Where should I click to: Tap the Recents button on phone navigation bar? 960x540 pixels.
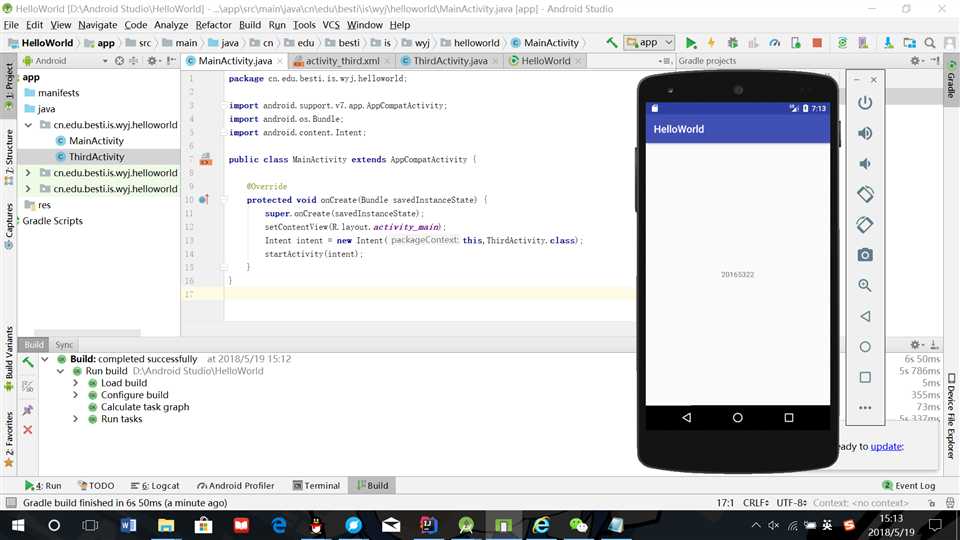click(789, 418)
